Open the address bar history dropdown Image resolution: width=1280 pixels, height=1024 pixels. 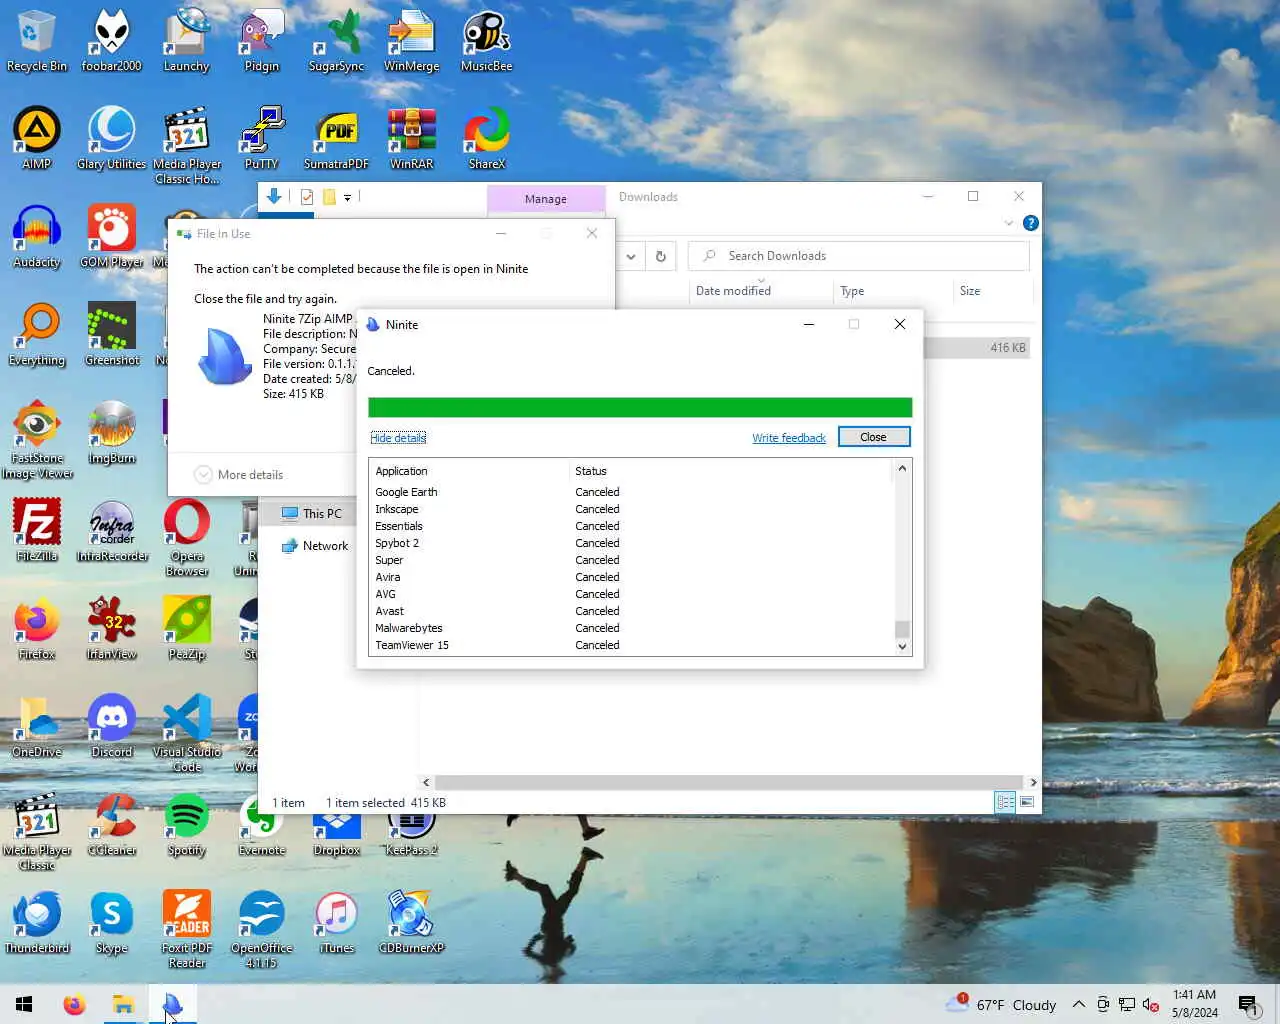[631, 256]
